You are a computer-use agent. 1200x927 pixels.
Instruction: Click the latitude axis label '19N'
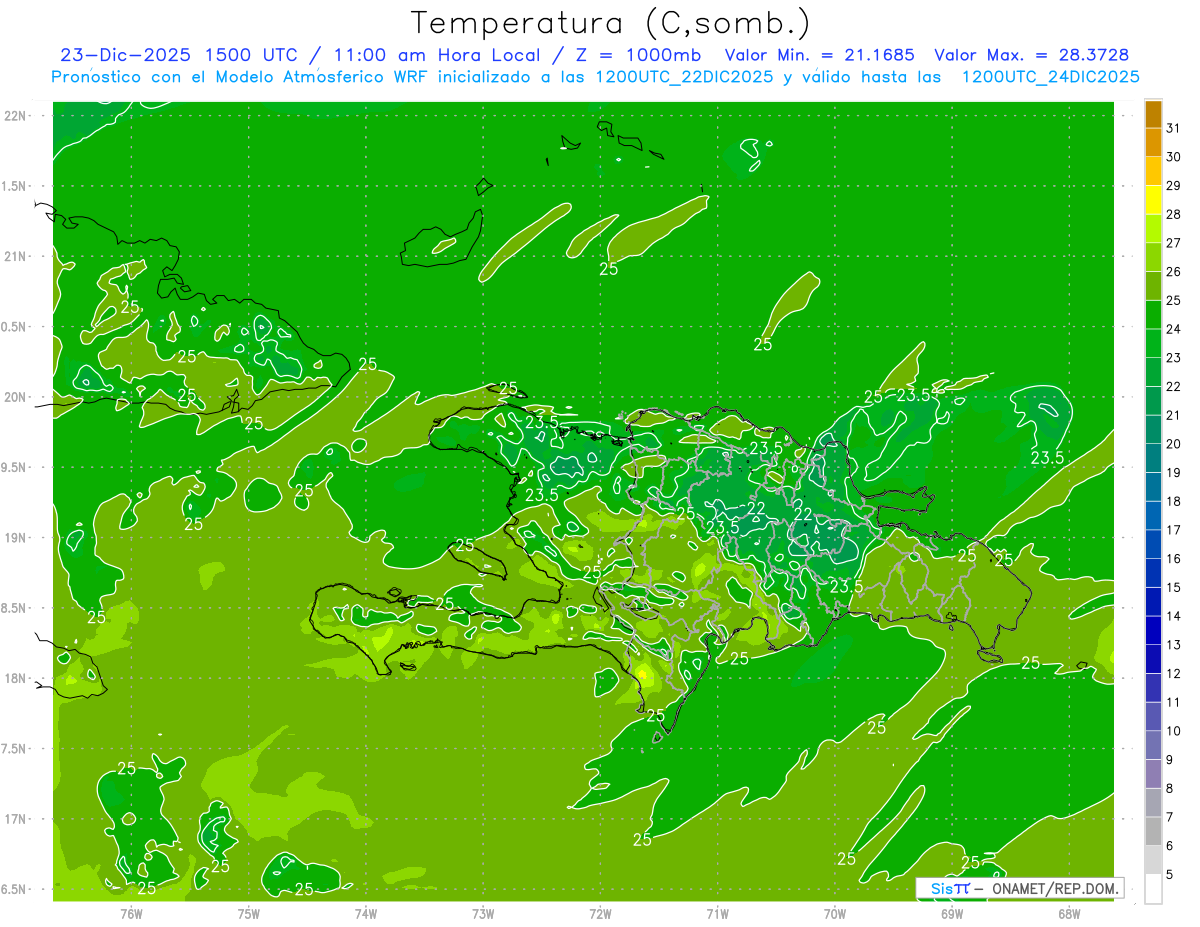[x=17, y=538]
